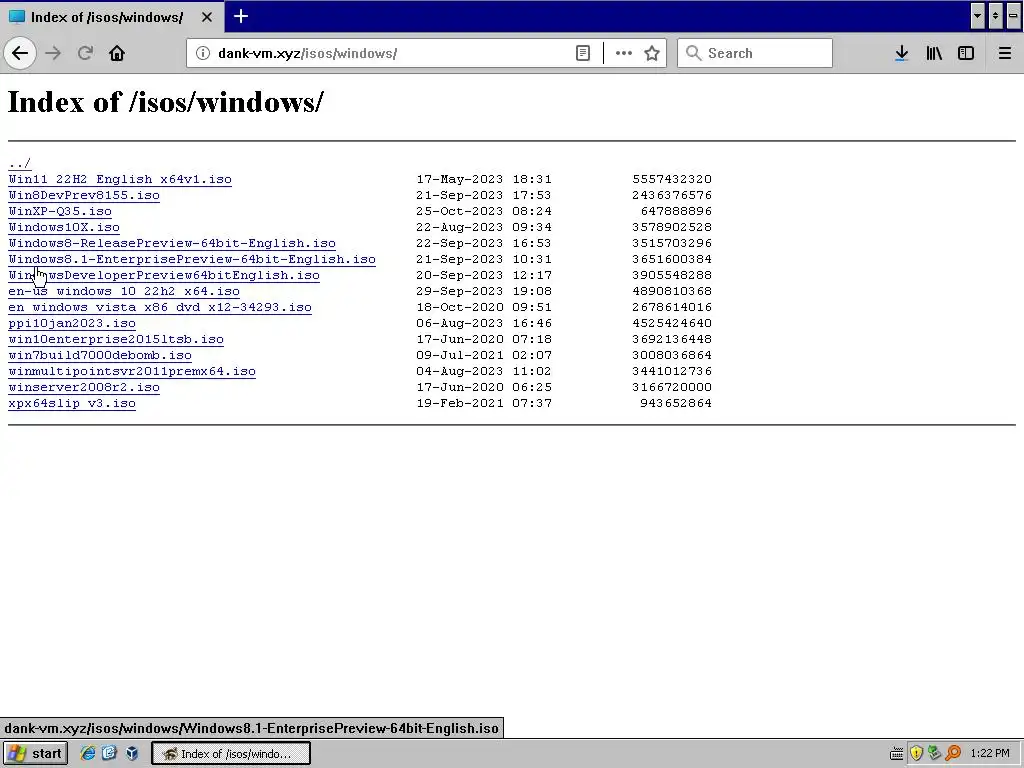Click the date '18-Oct-2020 09:51'
The width and height of the screenshot is (1024, 768).
[x=484, y=307]
